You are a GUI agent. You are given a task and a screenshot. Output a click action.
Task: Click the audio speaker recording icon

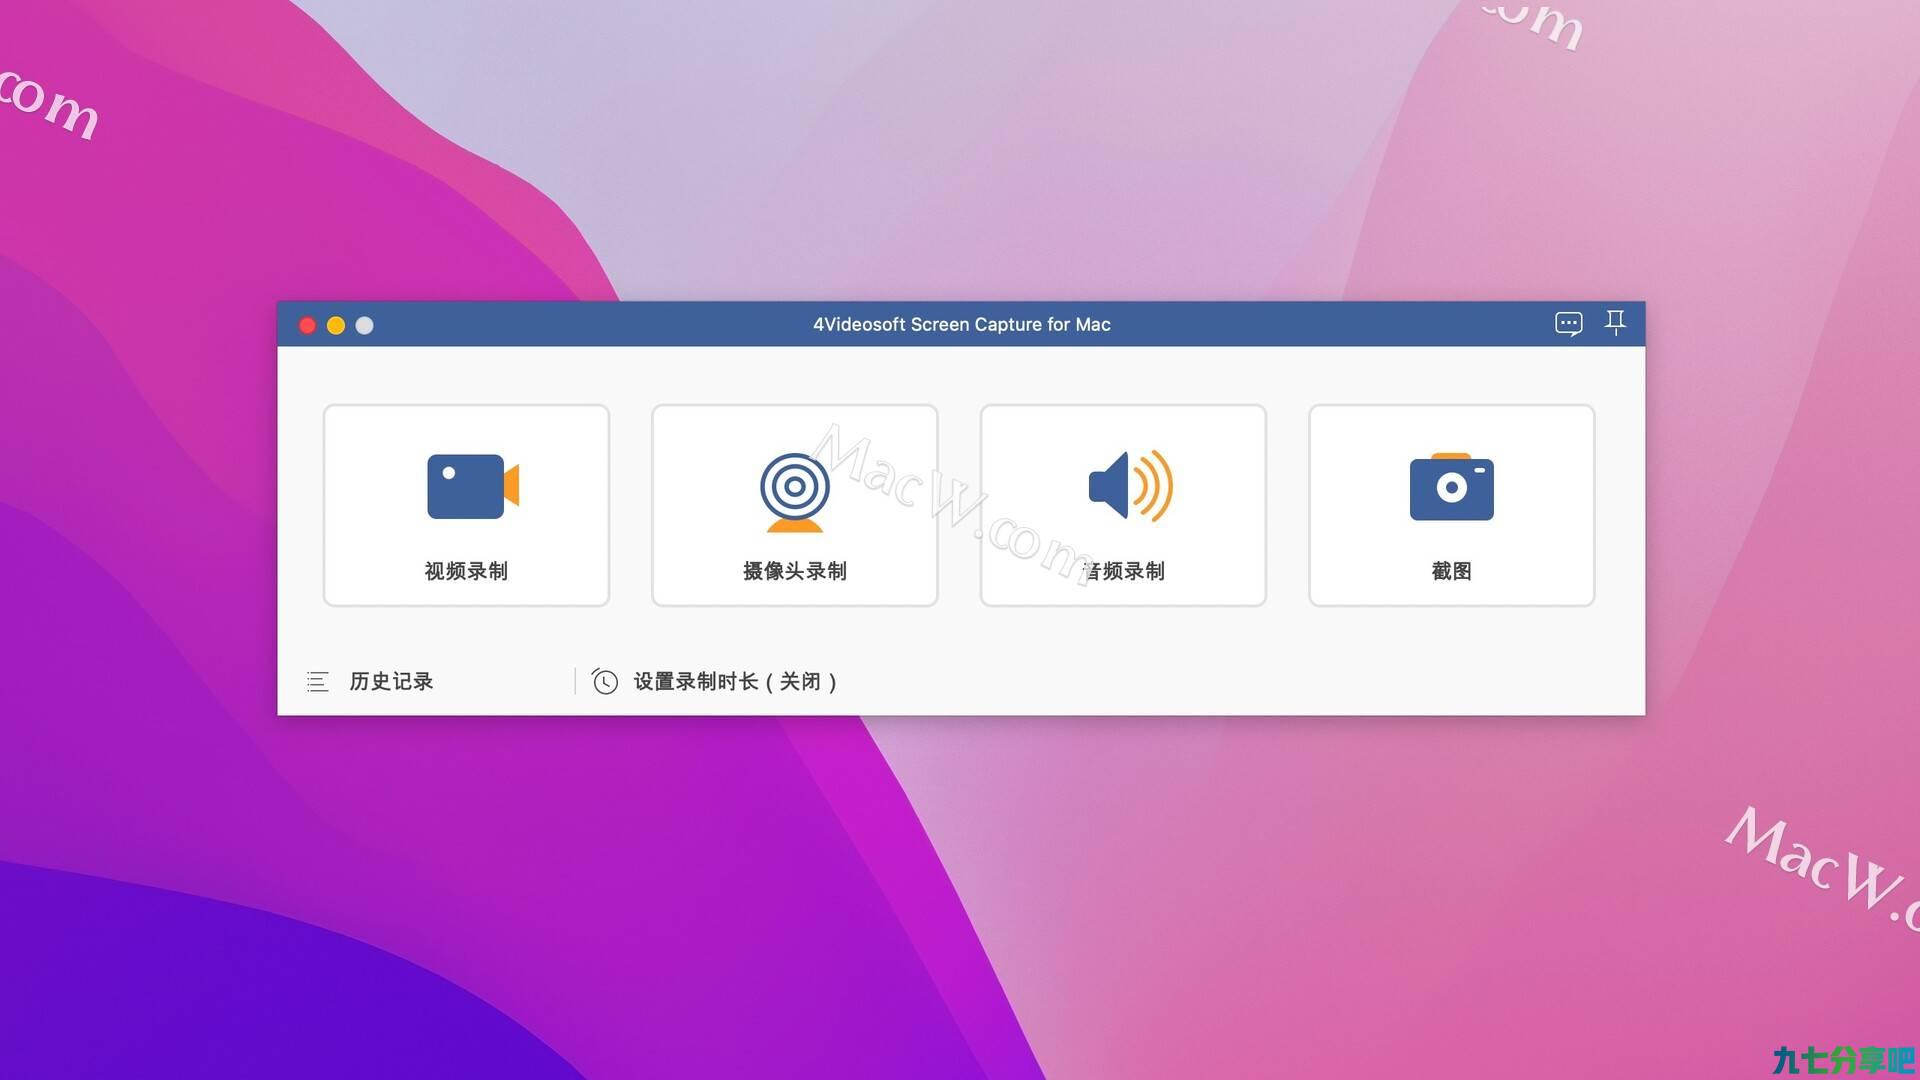coord(1130,486)
